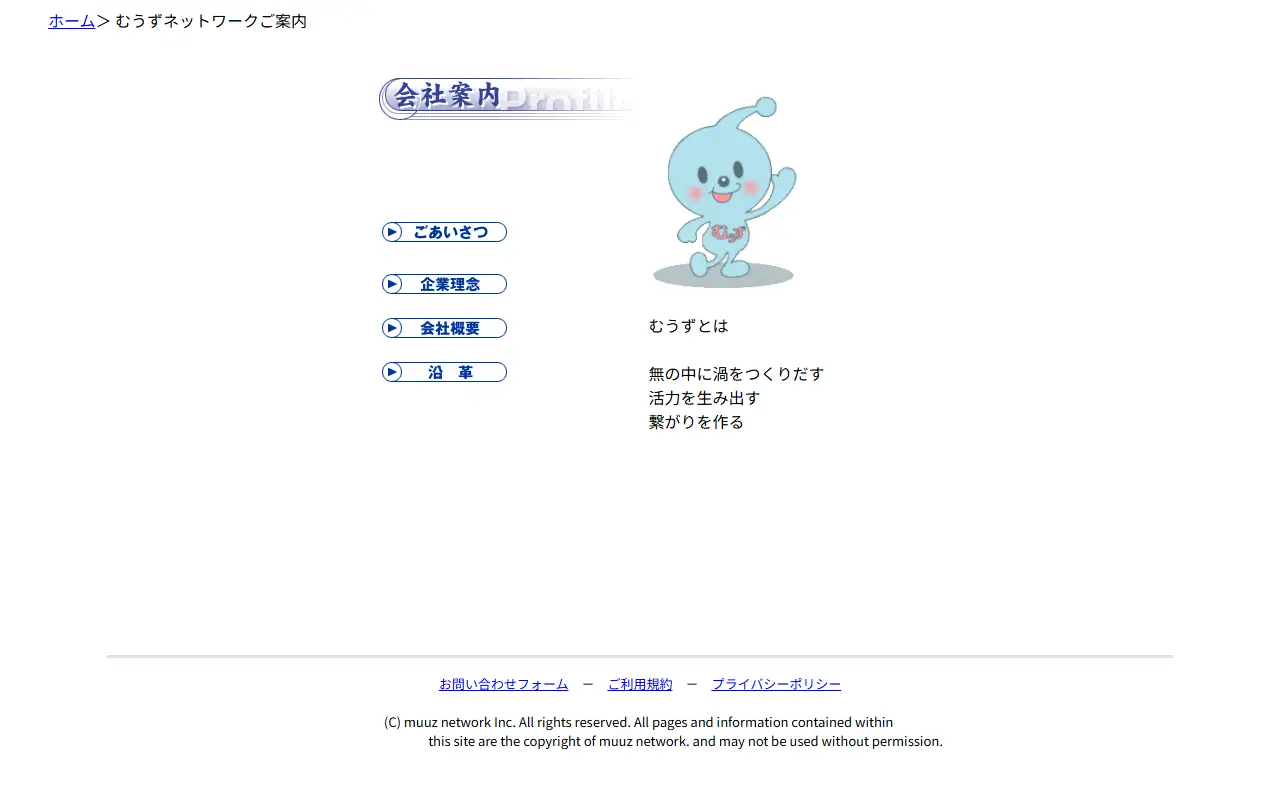Viewport: 1280px width, 800px height.
Task: Click the 無の中に渦をつくりだす line
Action: pyautogui.click(x=736, y=374)
